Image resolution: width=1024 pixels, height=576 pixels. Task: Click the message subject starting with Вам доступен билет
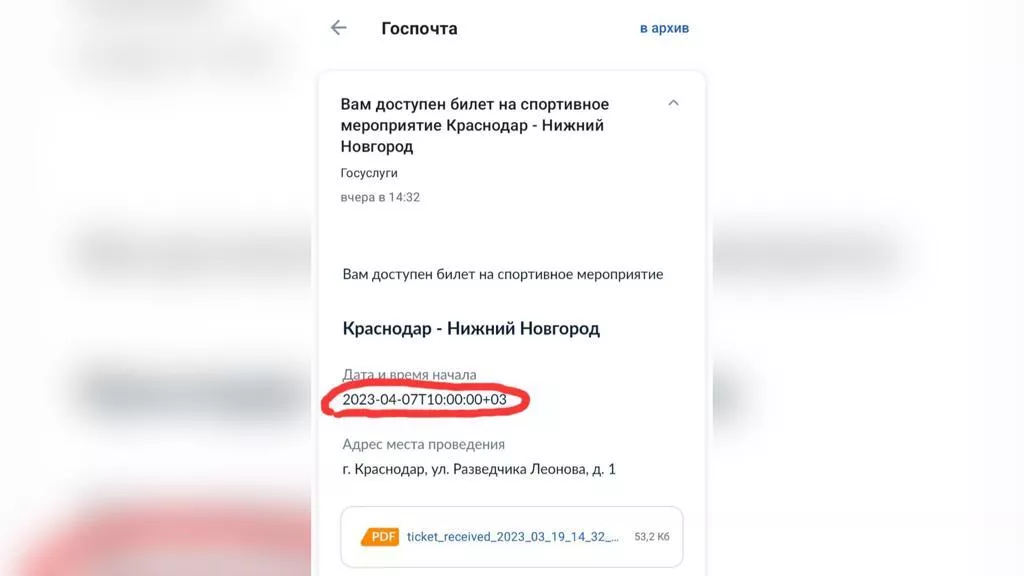tap(475, 125)
